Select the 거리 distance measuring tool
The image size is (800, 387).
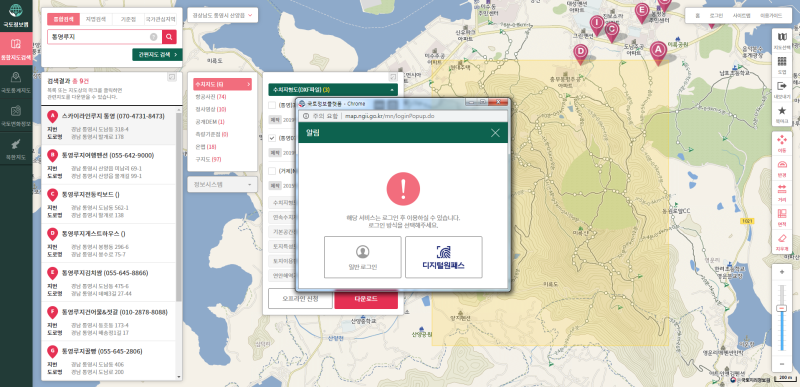pos(782,193)
